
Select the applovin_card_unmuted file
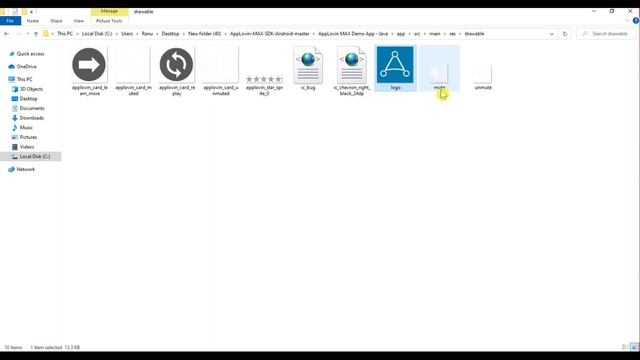[x=220, y=64]
